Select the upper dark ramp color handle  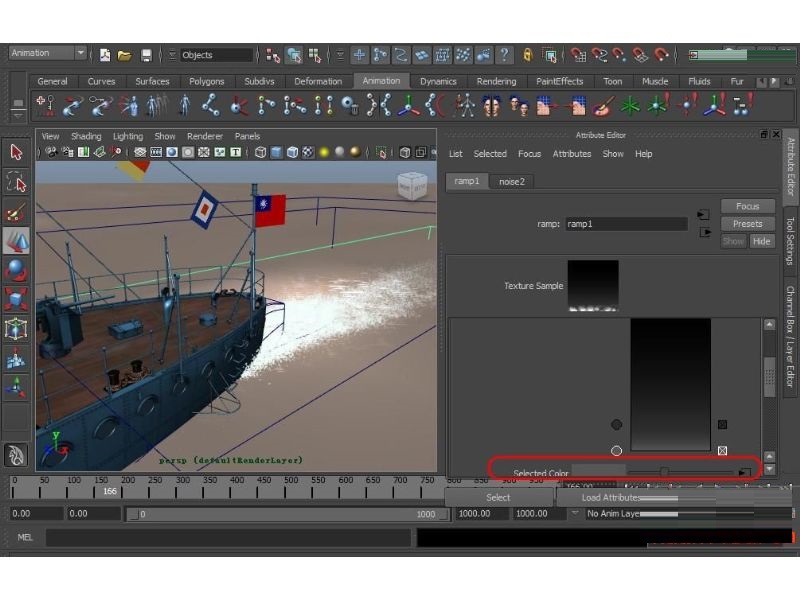click(x=616, y=424)
